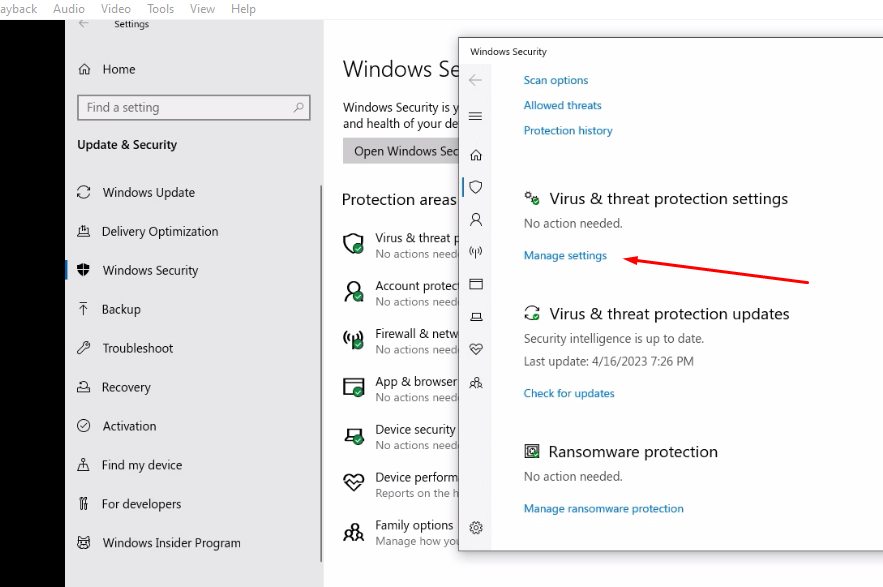The width and height of the screenshot is (883, 587).
Task: Click the Settings sidebar scrollbar
Action: tap(321, 373)
